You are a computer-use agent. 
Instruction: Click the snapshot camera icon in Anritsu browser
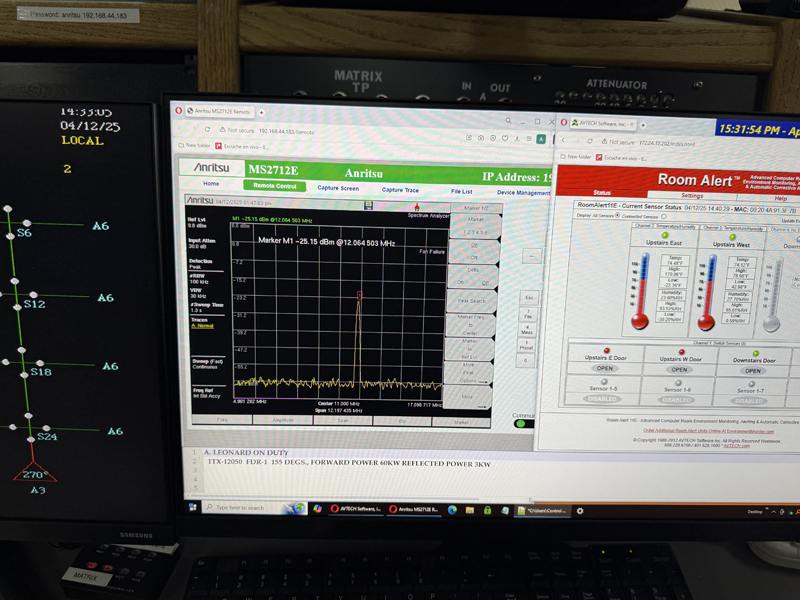pos(481,138)
